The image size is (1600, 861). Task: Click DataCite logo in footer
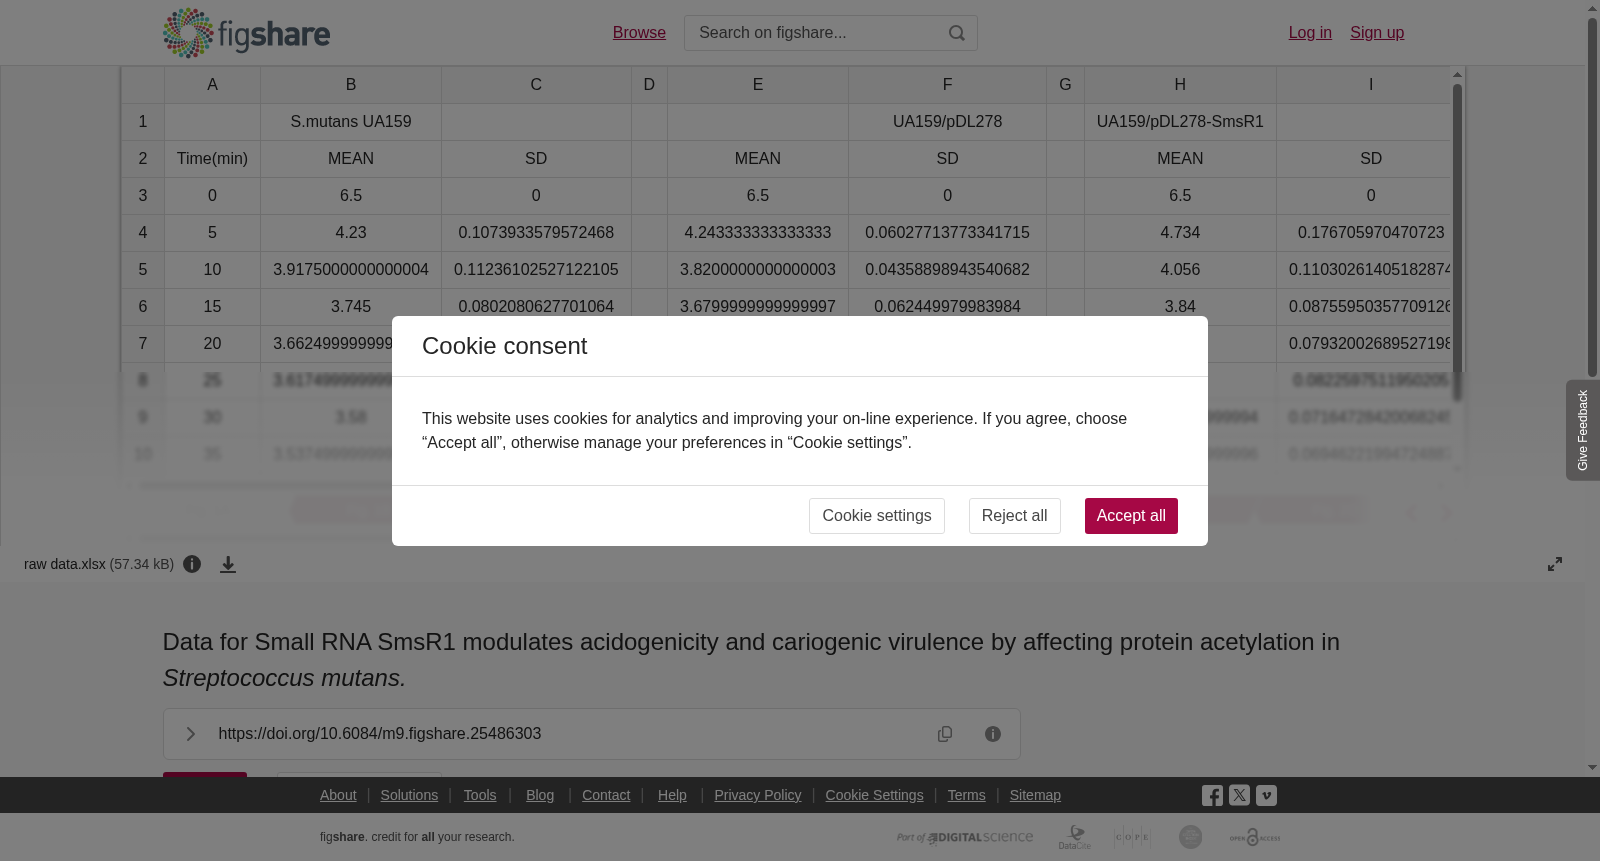pos(1075,837)
